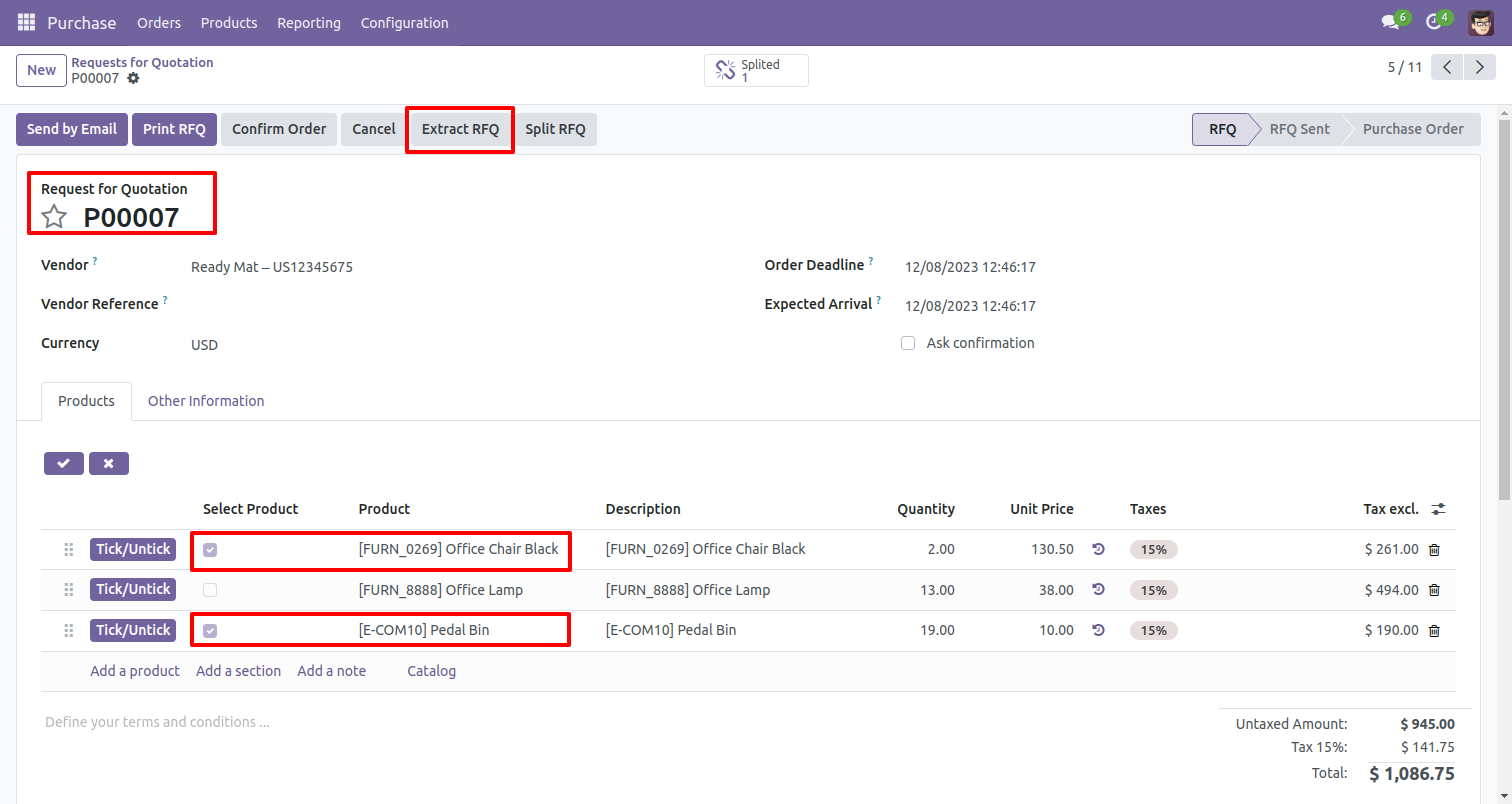The width and height of the screenshot is (1512, 804).
Task: Click the Vendor Reference input field
Action: click(460, 305)
